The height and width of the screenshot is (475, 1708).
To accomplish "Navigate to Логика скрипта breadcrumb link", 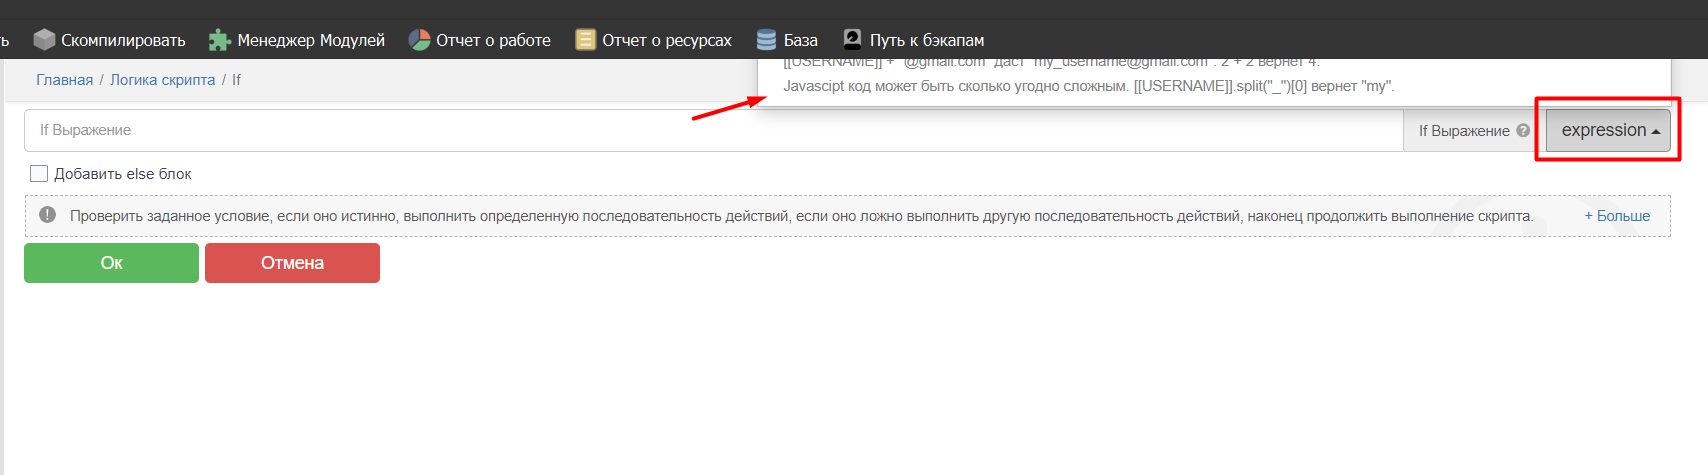I will 162,80.
